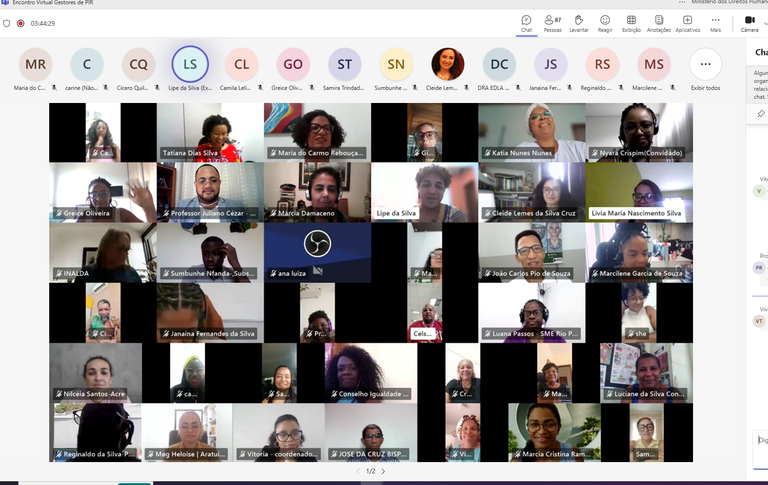This screenshot has height=485, width=768.
Task: Open Exibição view options
Action: click(x=631, y=23)
